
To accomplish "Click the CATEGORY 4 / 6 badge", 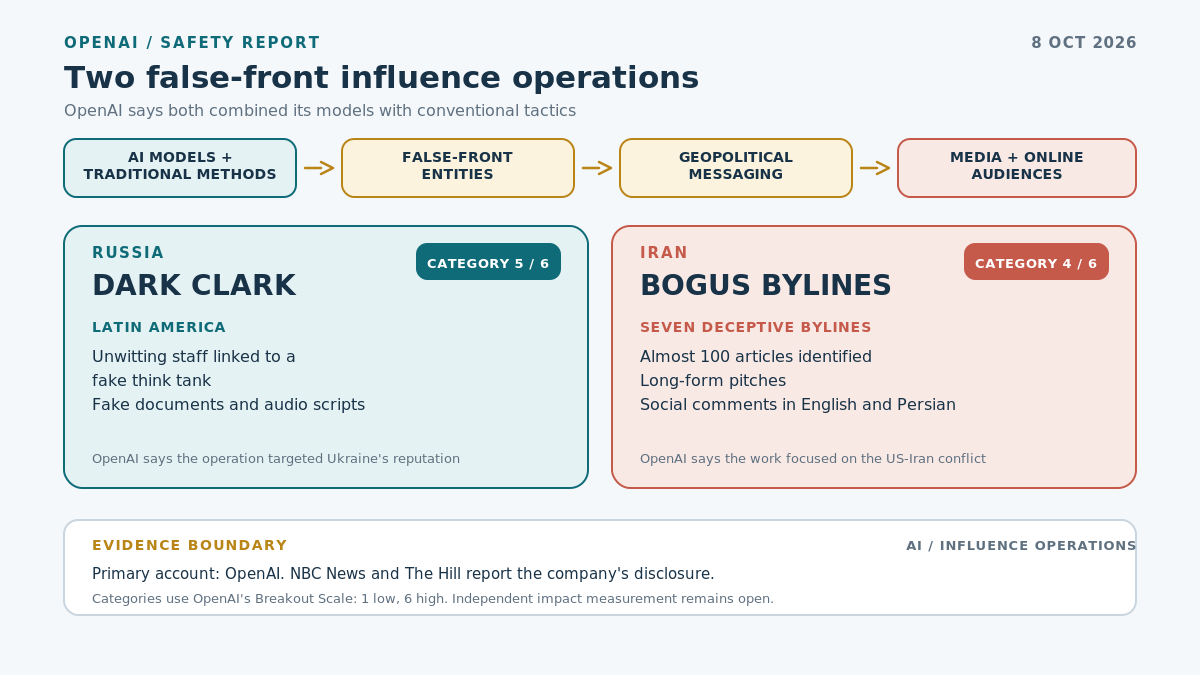I will [1036, 262].
